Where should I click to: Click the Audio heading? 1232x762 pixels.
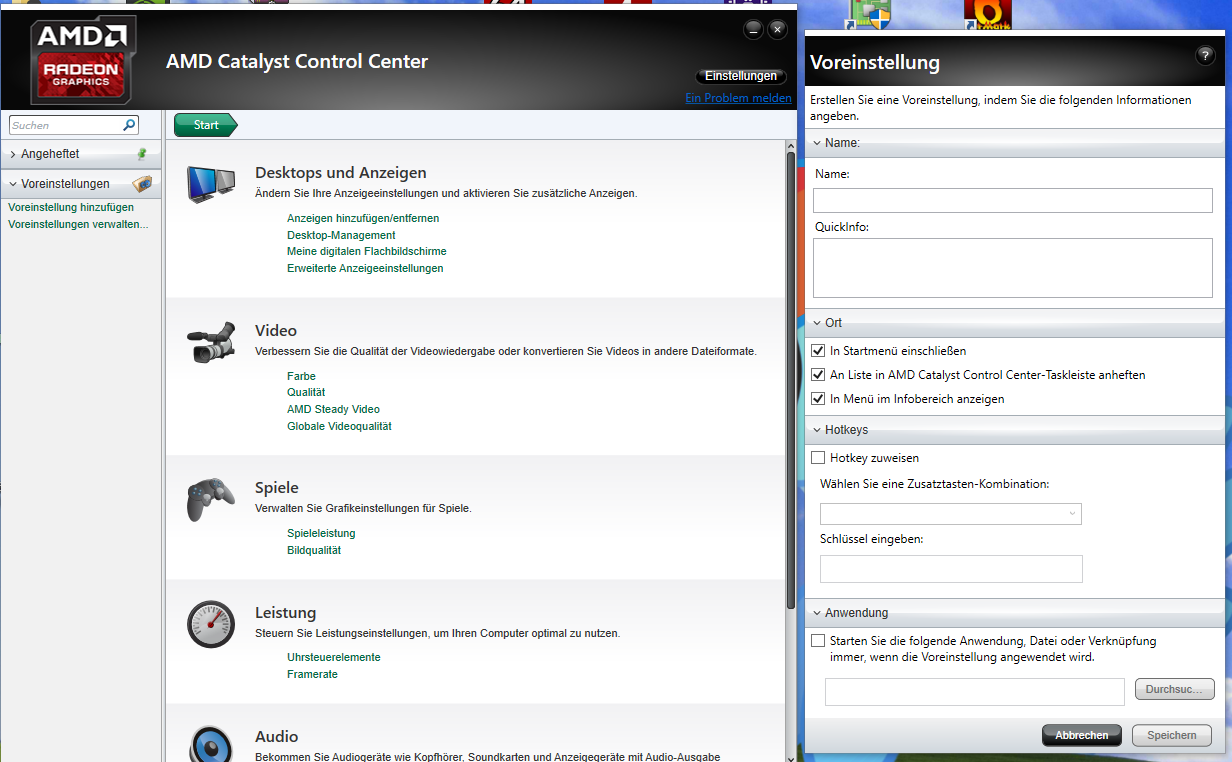click(276, 737)
